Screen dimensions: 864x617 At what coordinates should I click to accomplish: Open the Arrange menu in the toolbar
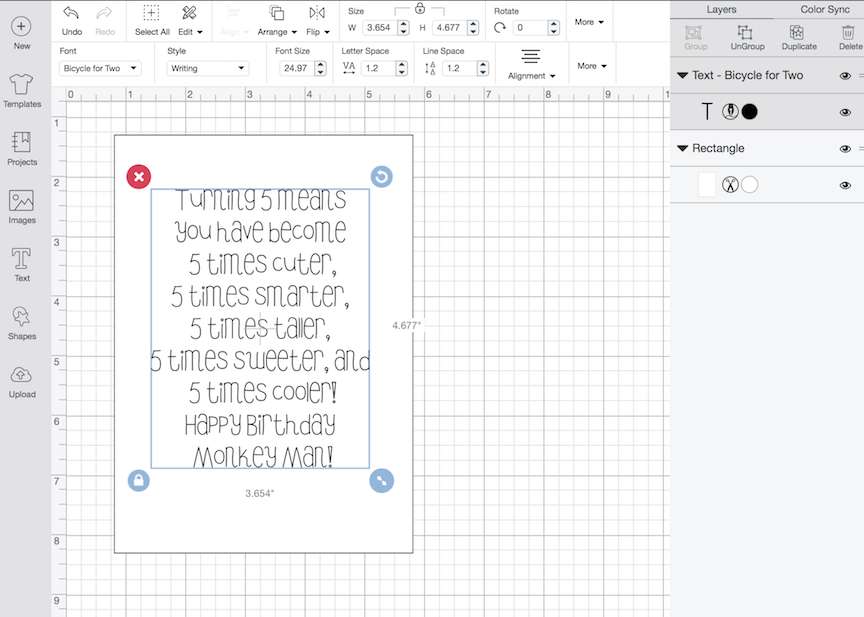click(276, 20)
